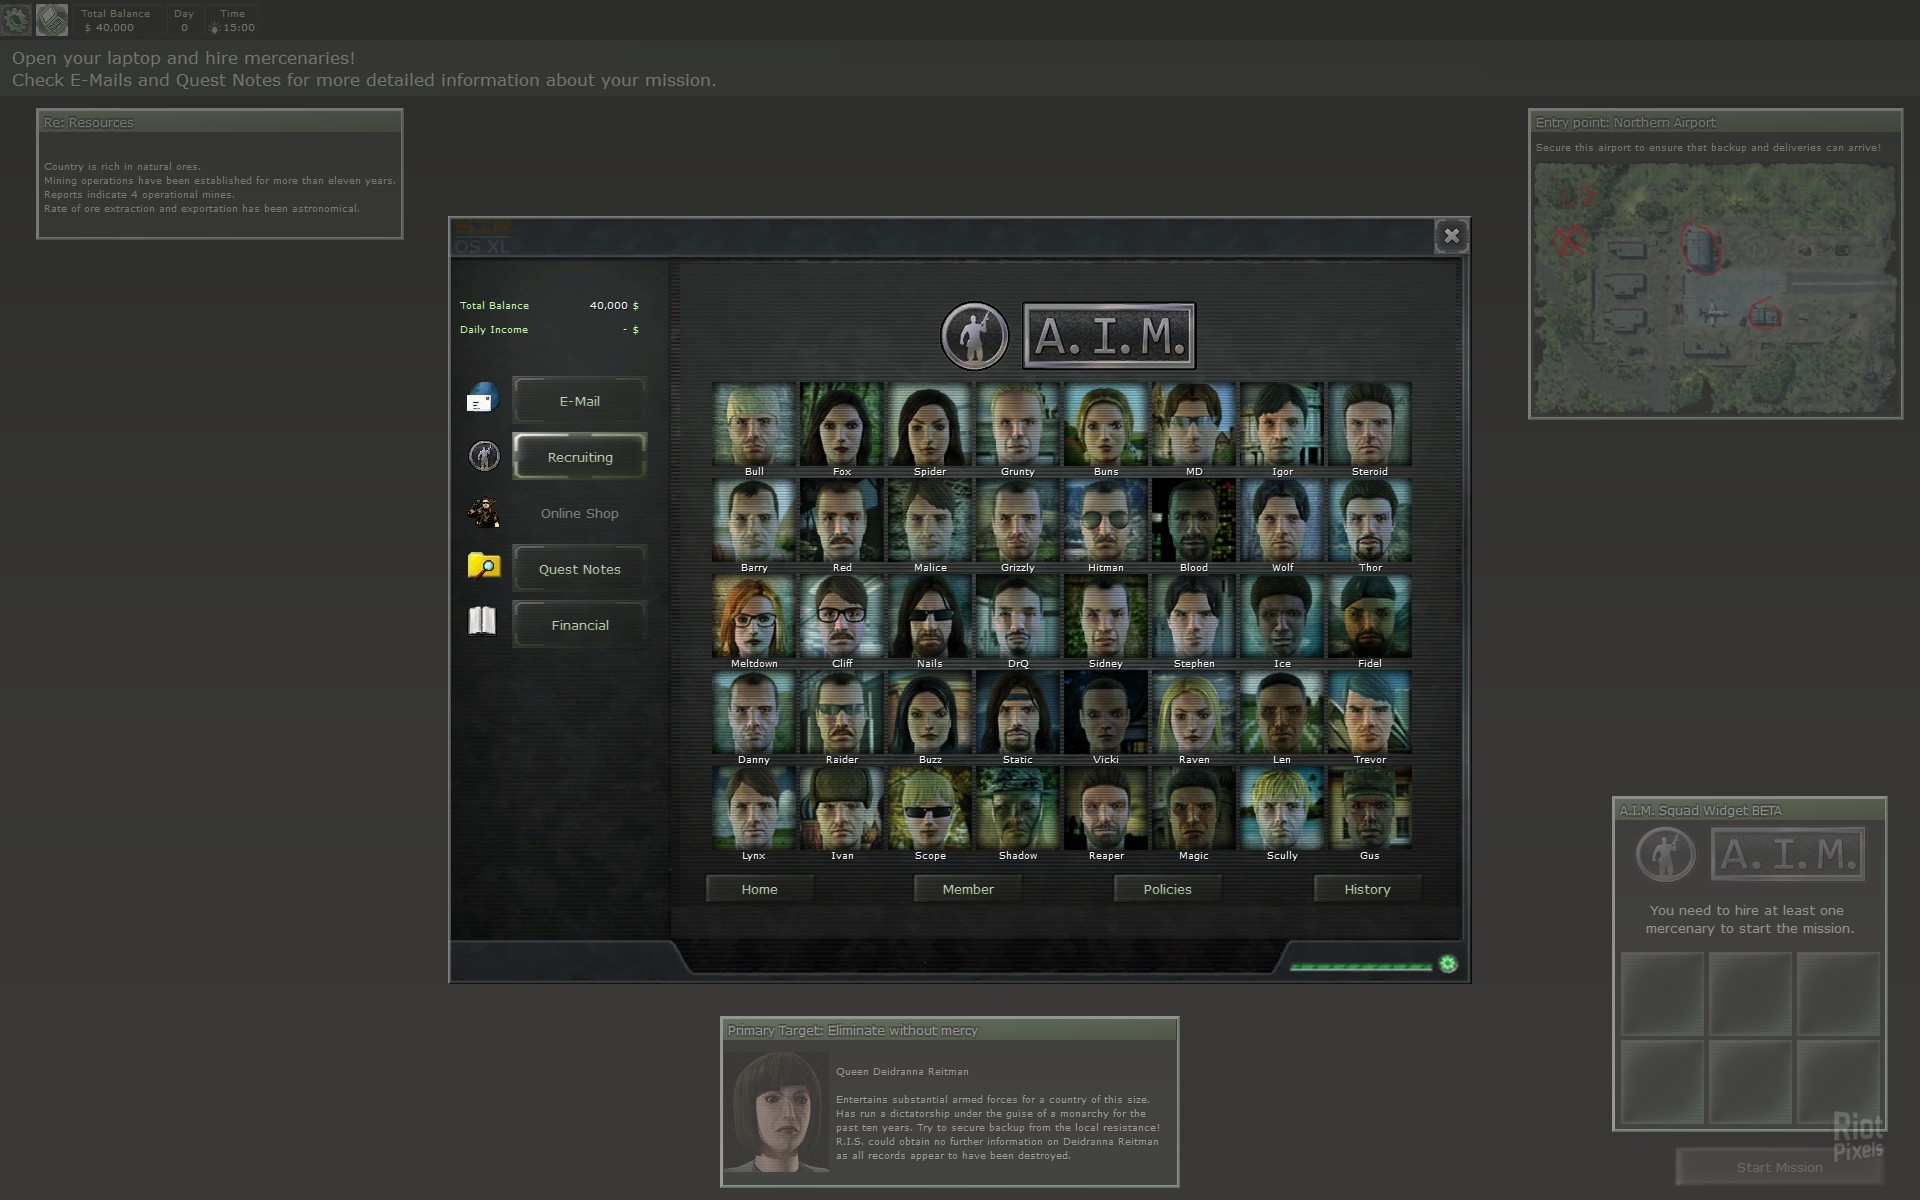Open the Online Shop soldier icon

coord(484,513)
